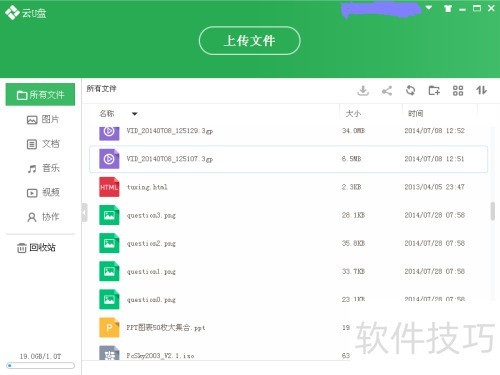Click the 所有文件 breadcrumb above the list

pos(101,89)
